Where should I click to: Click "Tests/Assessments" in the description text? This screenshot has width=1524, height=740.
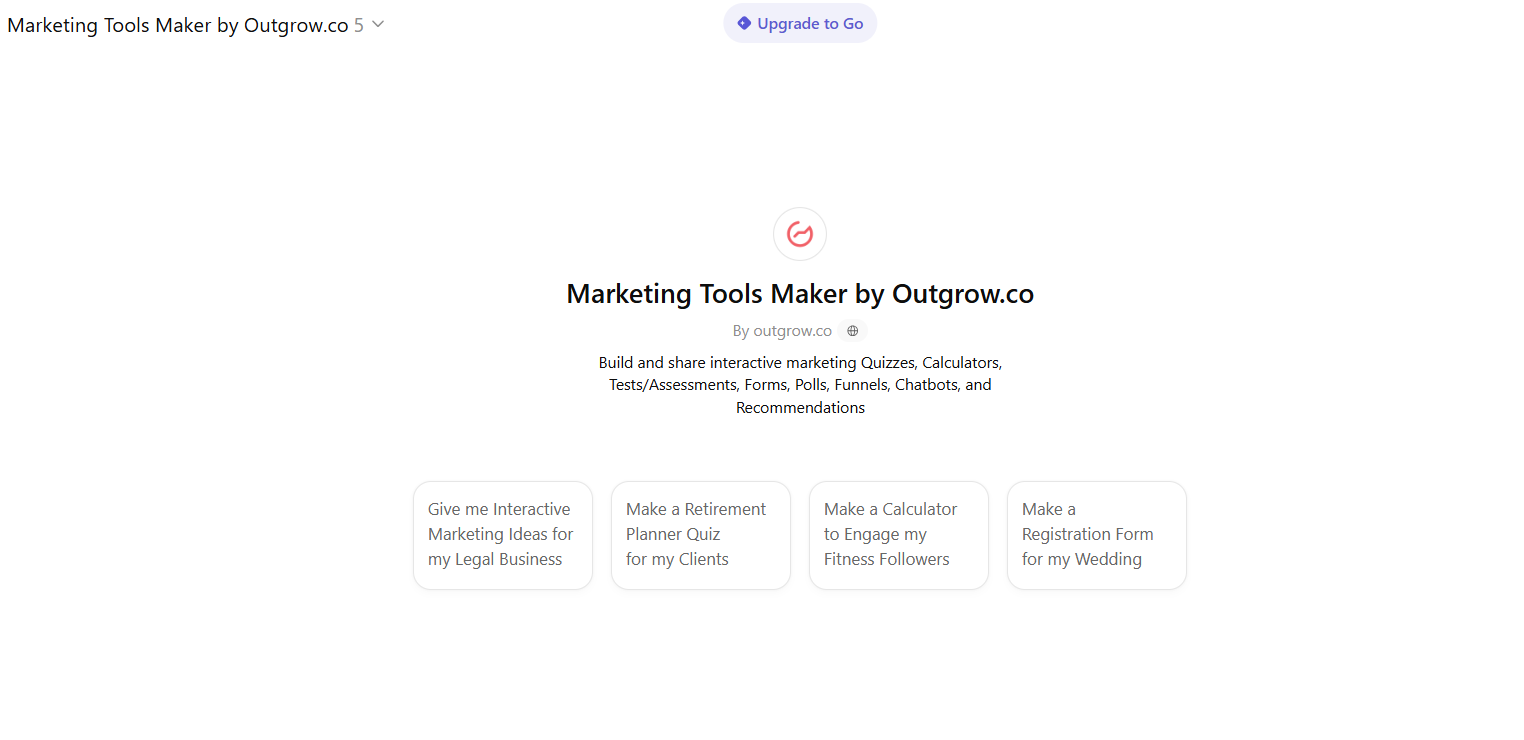pyautogui.click(x=674, y=384)
